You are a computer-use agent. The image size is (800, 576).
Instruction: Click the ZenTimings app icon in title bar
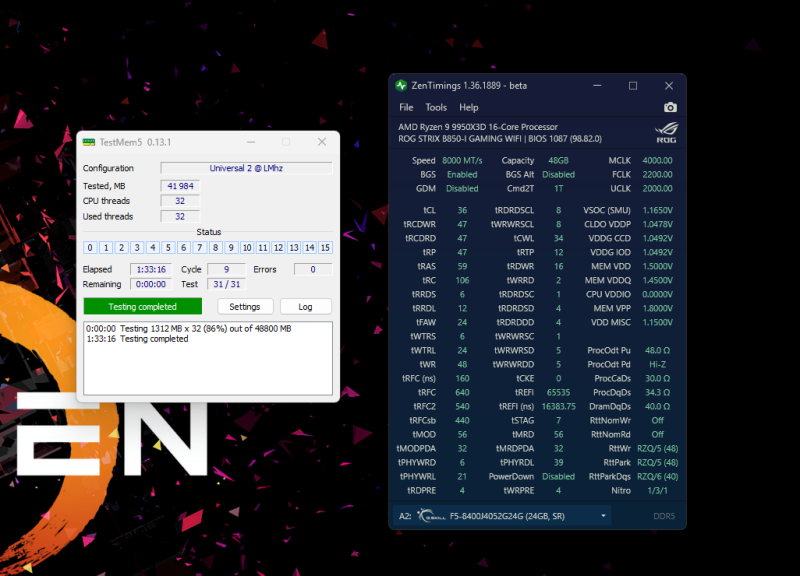coord(402,86)
